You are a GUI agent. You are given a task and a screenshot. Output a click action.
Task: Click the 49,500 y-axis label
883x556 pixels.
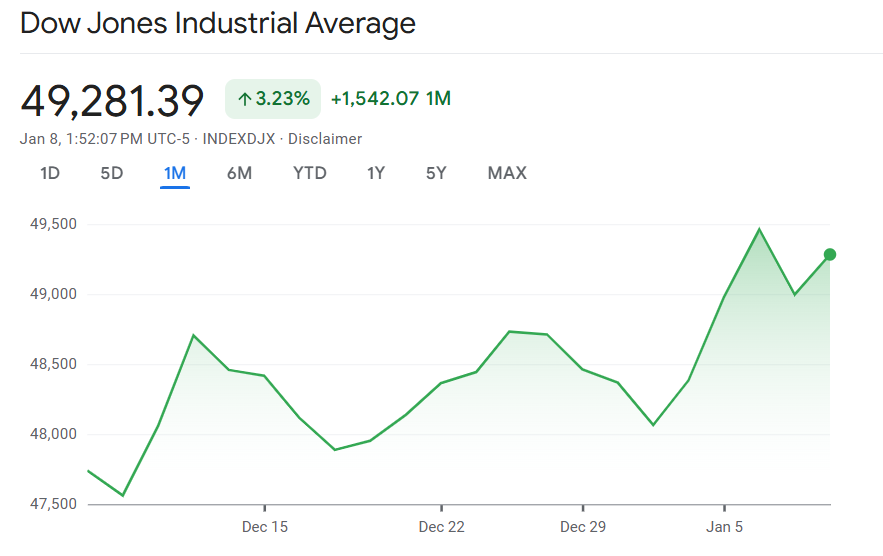[52, 224]
